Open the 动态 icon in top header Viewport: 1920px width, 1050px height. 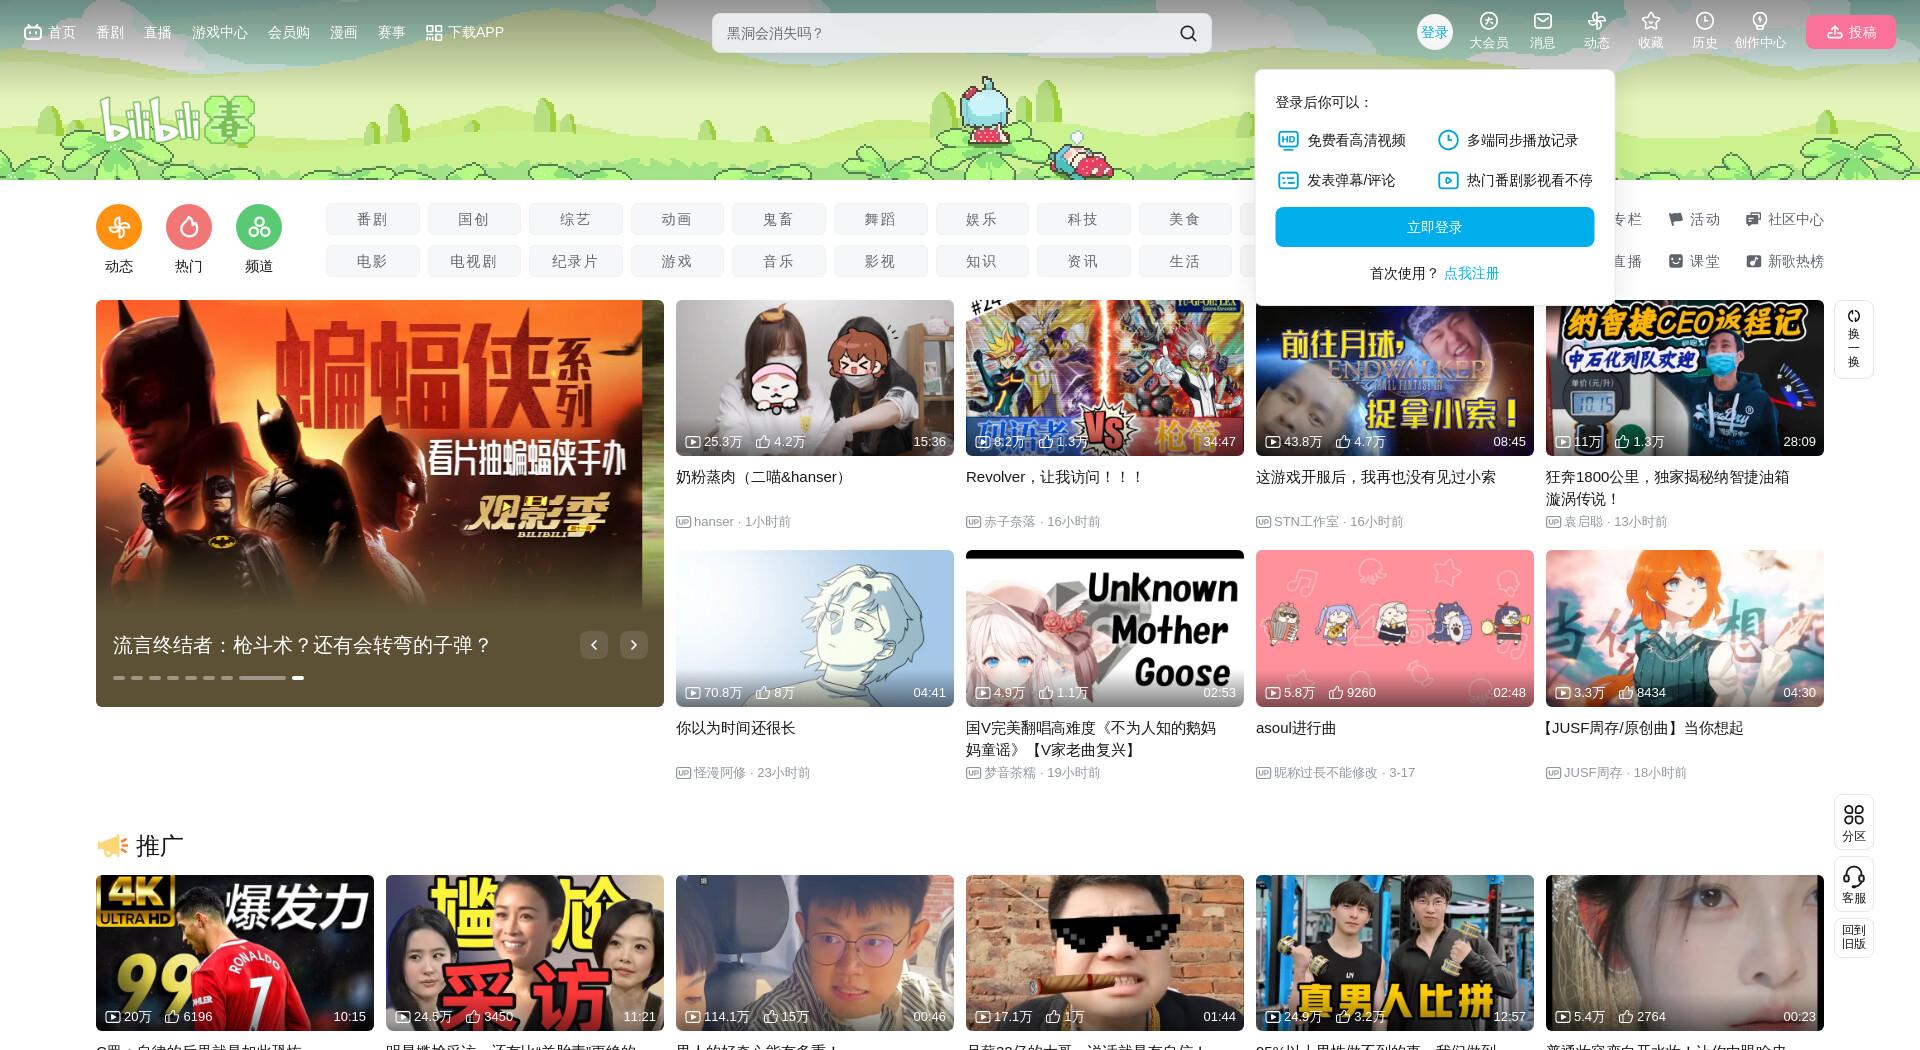click(x=1597, y=21)
